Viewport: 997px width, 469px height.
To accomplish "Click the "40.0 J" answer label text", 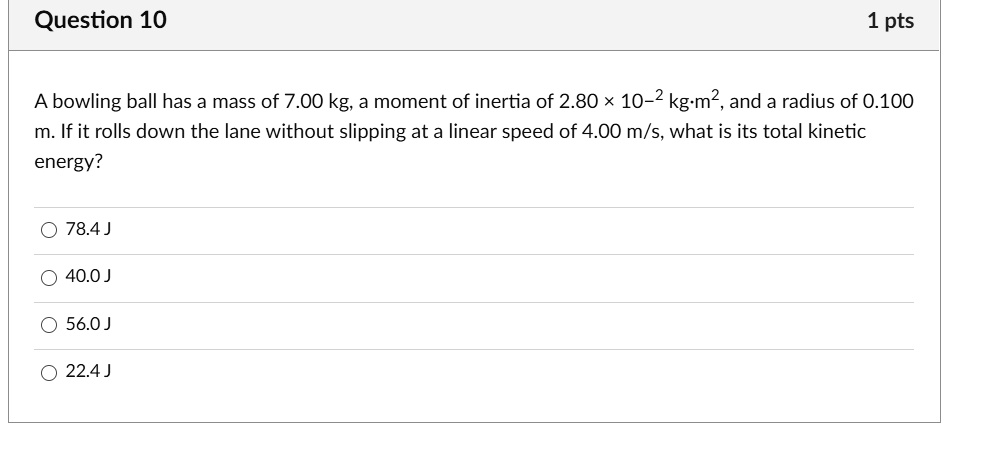I will point(88,276).
